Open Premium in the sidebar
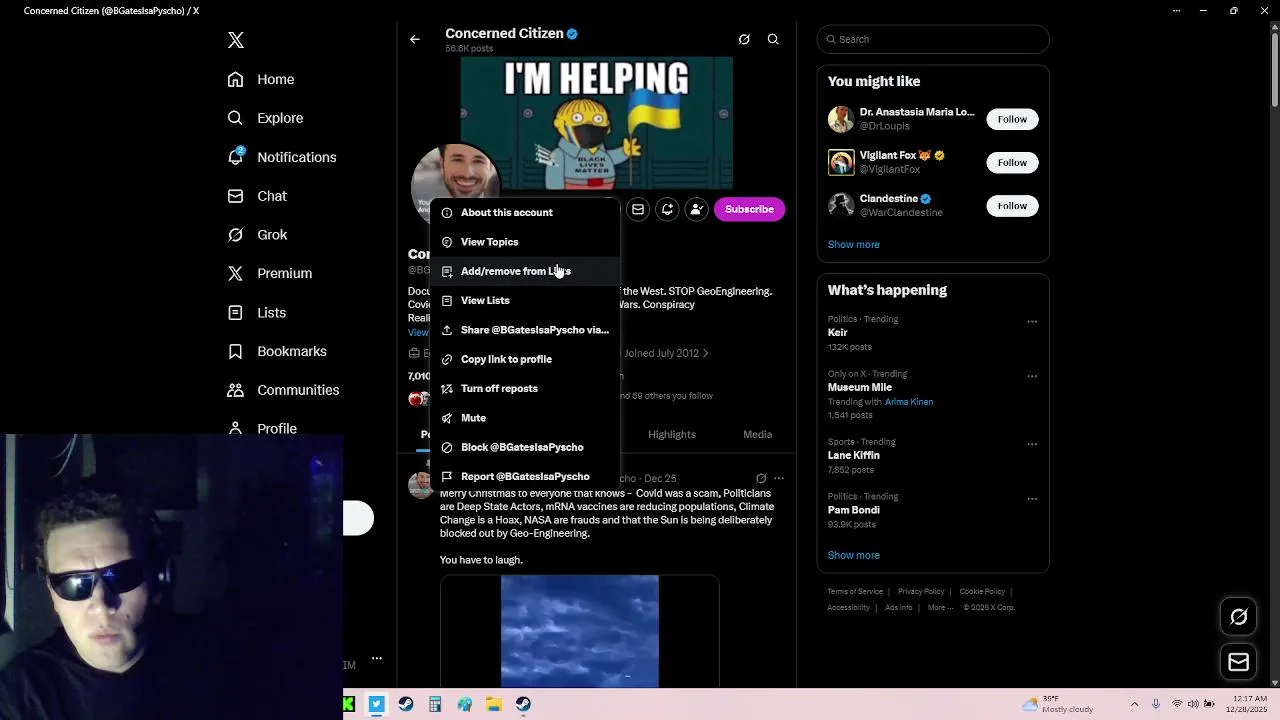Image resolution: width=1280 pixels, height=720 pixels. pyautogui.click(x=269, y=273)
